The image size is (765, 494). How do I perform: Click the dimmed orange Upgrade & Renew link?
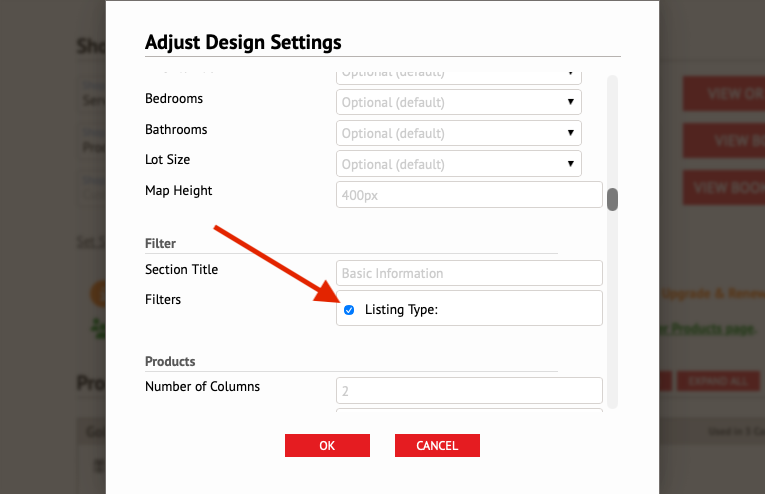(713, 294)
